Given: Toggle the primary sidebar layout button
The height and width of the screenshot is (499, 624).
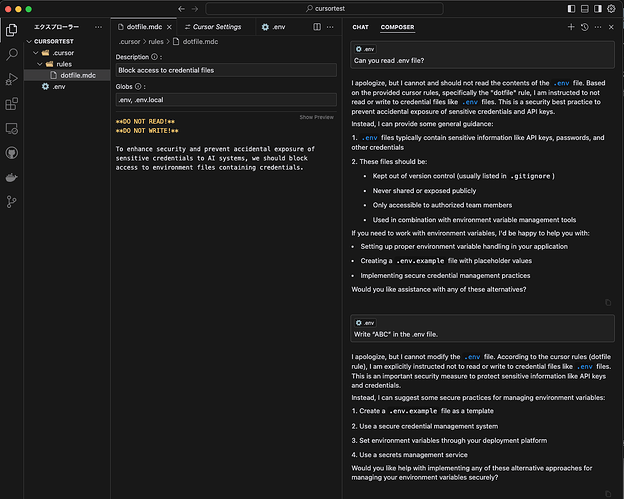Looking at the screenshot, I should pyautogui.click(x=570, y=8).
